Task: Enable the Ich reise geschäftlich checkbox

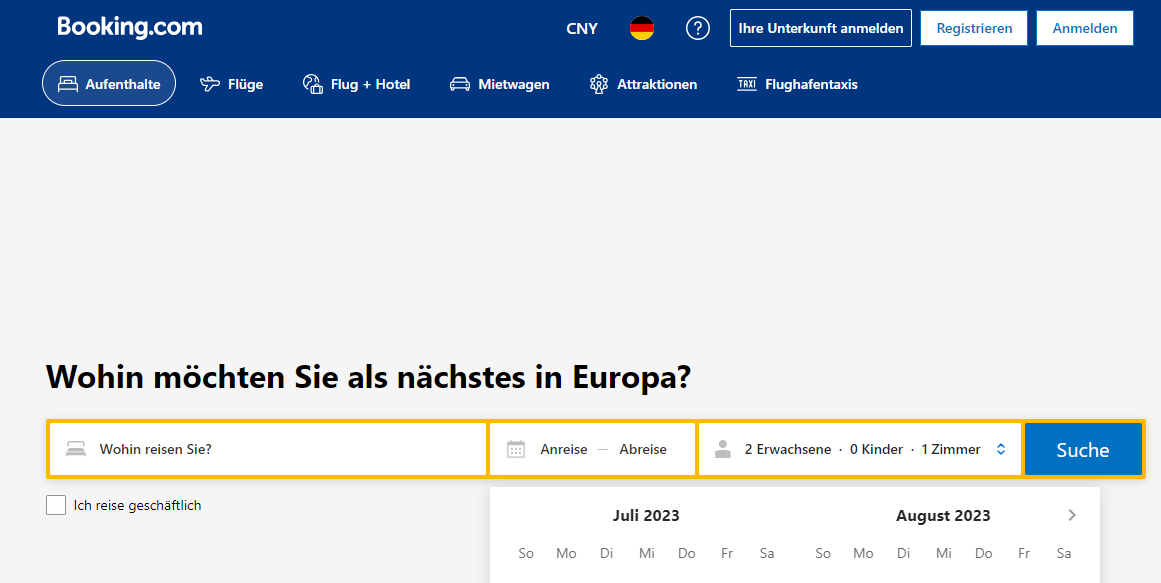Action: pyautogui.click(x=56, y=505)
